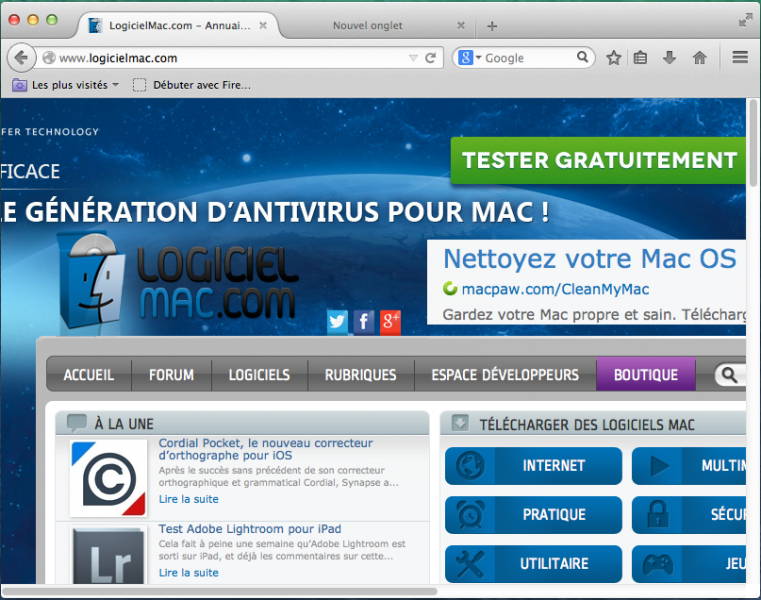761x600 pixels.
Task: Open a new tab with plus button
Action: 492,26
